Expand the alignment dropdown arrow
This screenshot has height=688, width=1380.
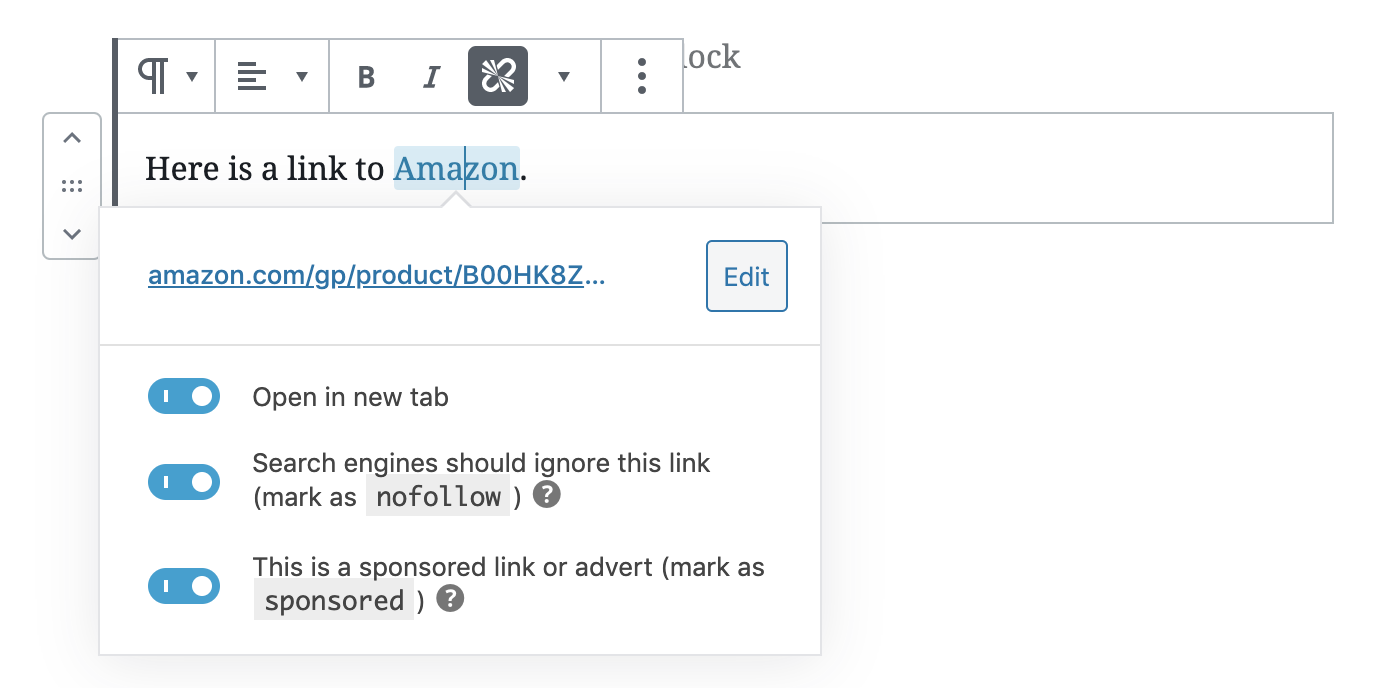302,77
